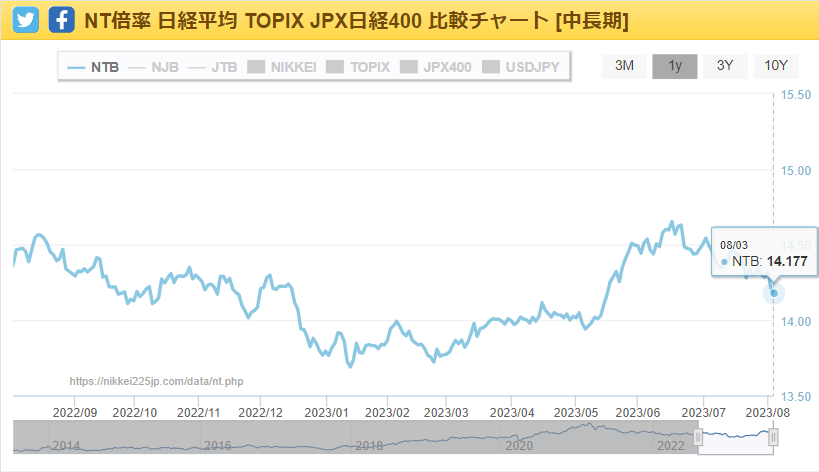The width and height of the screenshot is (819, 472).
Task: Select the 1y time range
Action: (675, 66)
